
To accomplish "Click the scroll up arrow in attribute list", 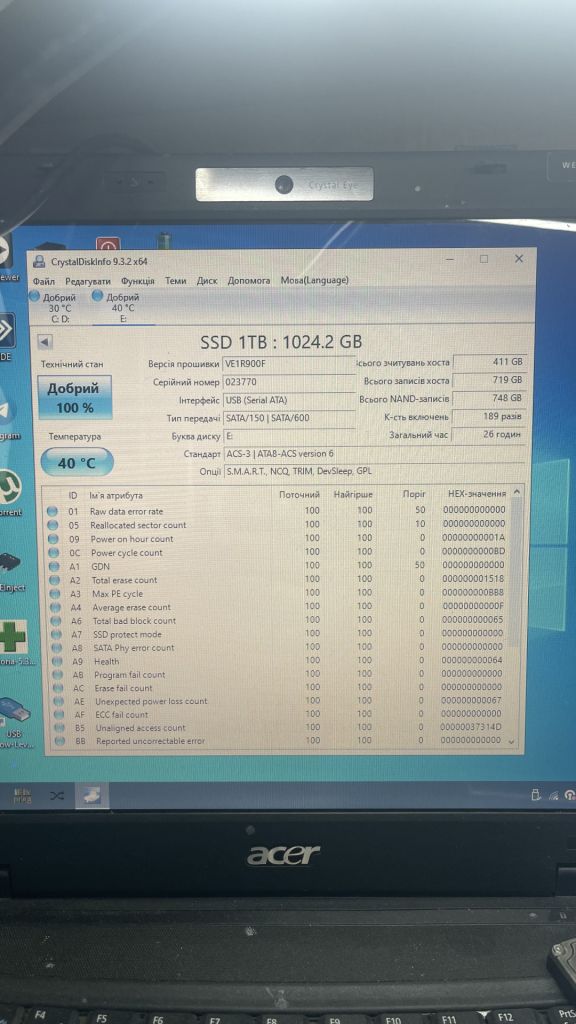I will point(517,492).
